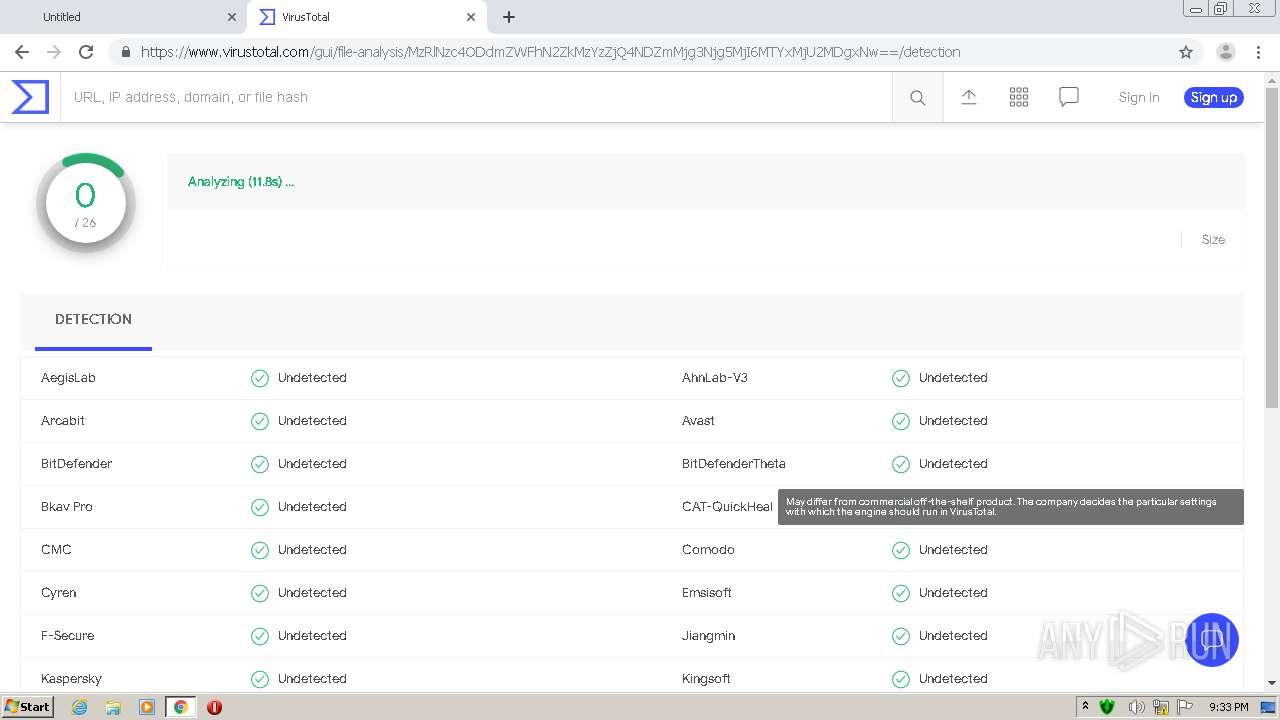This screenshot has width=1280, height=720.
Task: Reload the page with the refresh icon
Action: pos(86,52)
